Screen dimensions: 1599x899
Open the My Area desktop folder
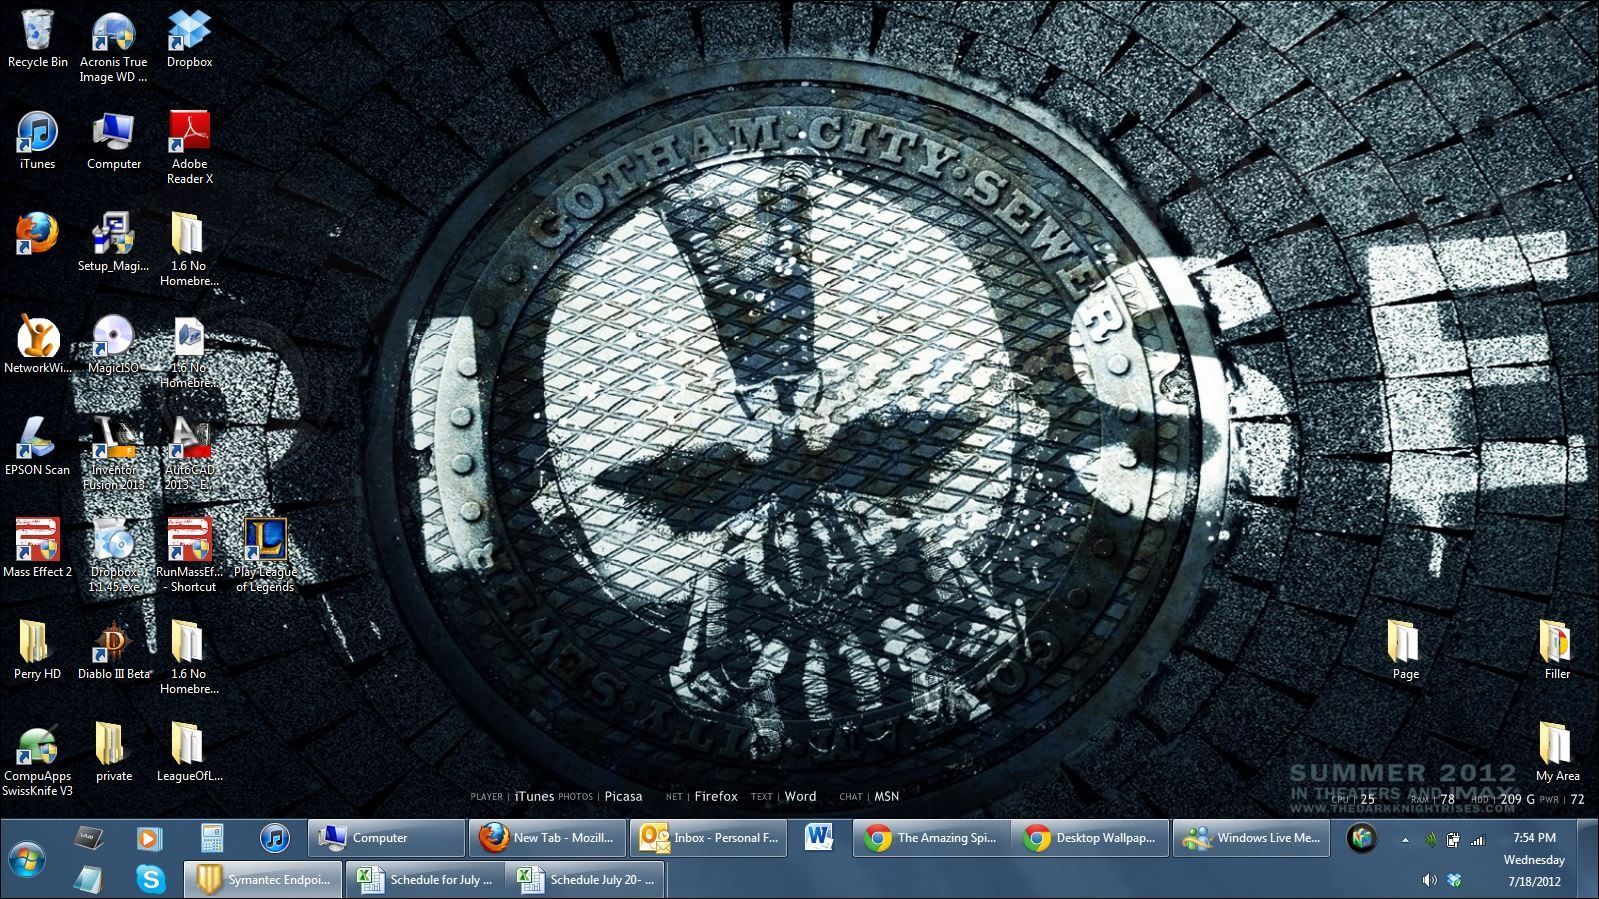pyautogui.click(x=1557, y=747)
